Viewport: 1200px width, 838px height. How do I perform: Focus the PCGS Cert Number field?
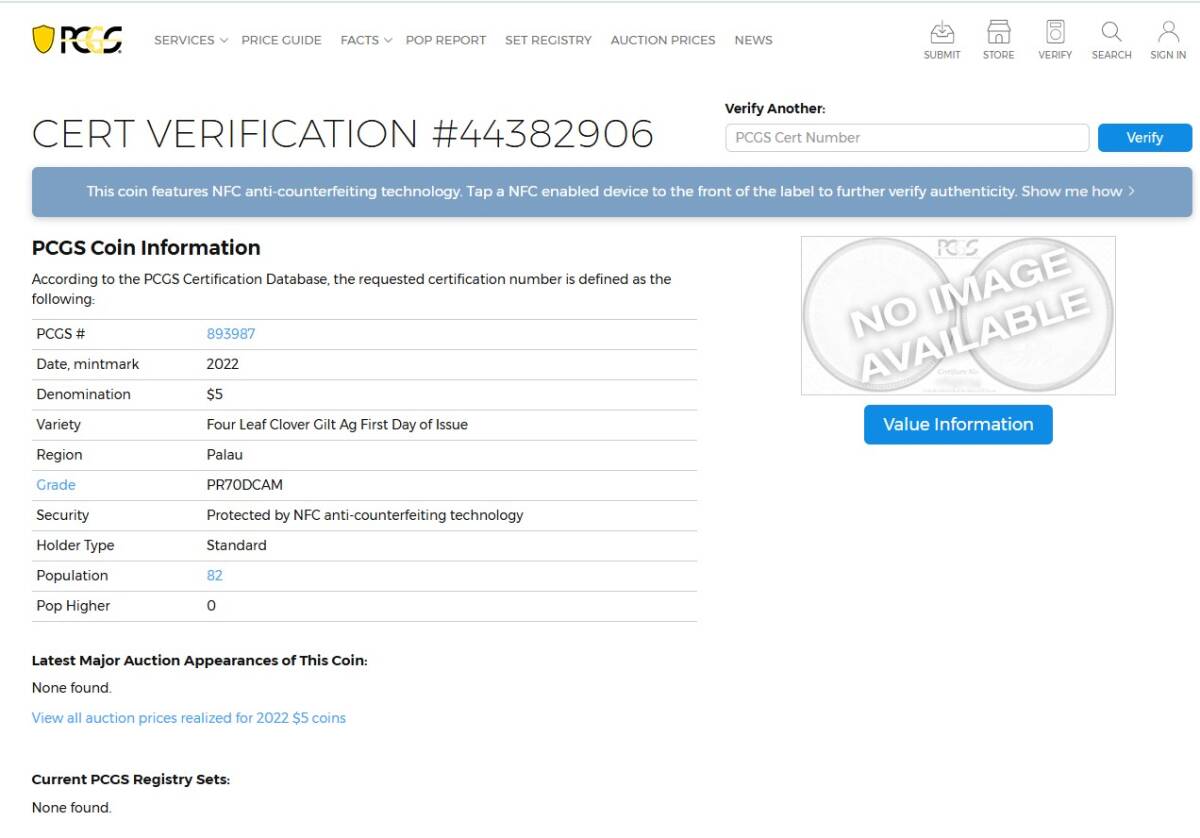click(x=907, y=138)
